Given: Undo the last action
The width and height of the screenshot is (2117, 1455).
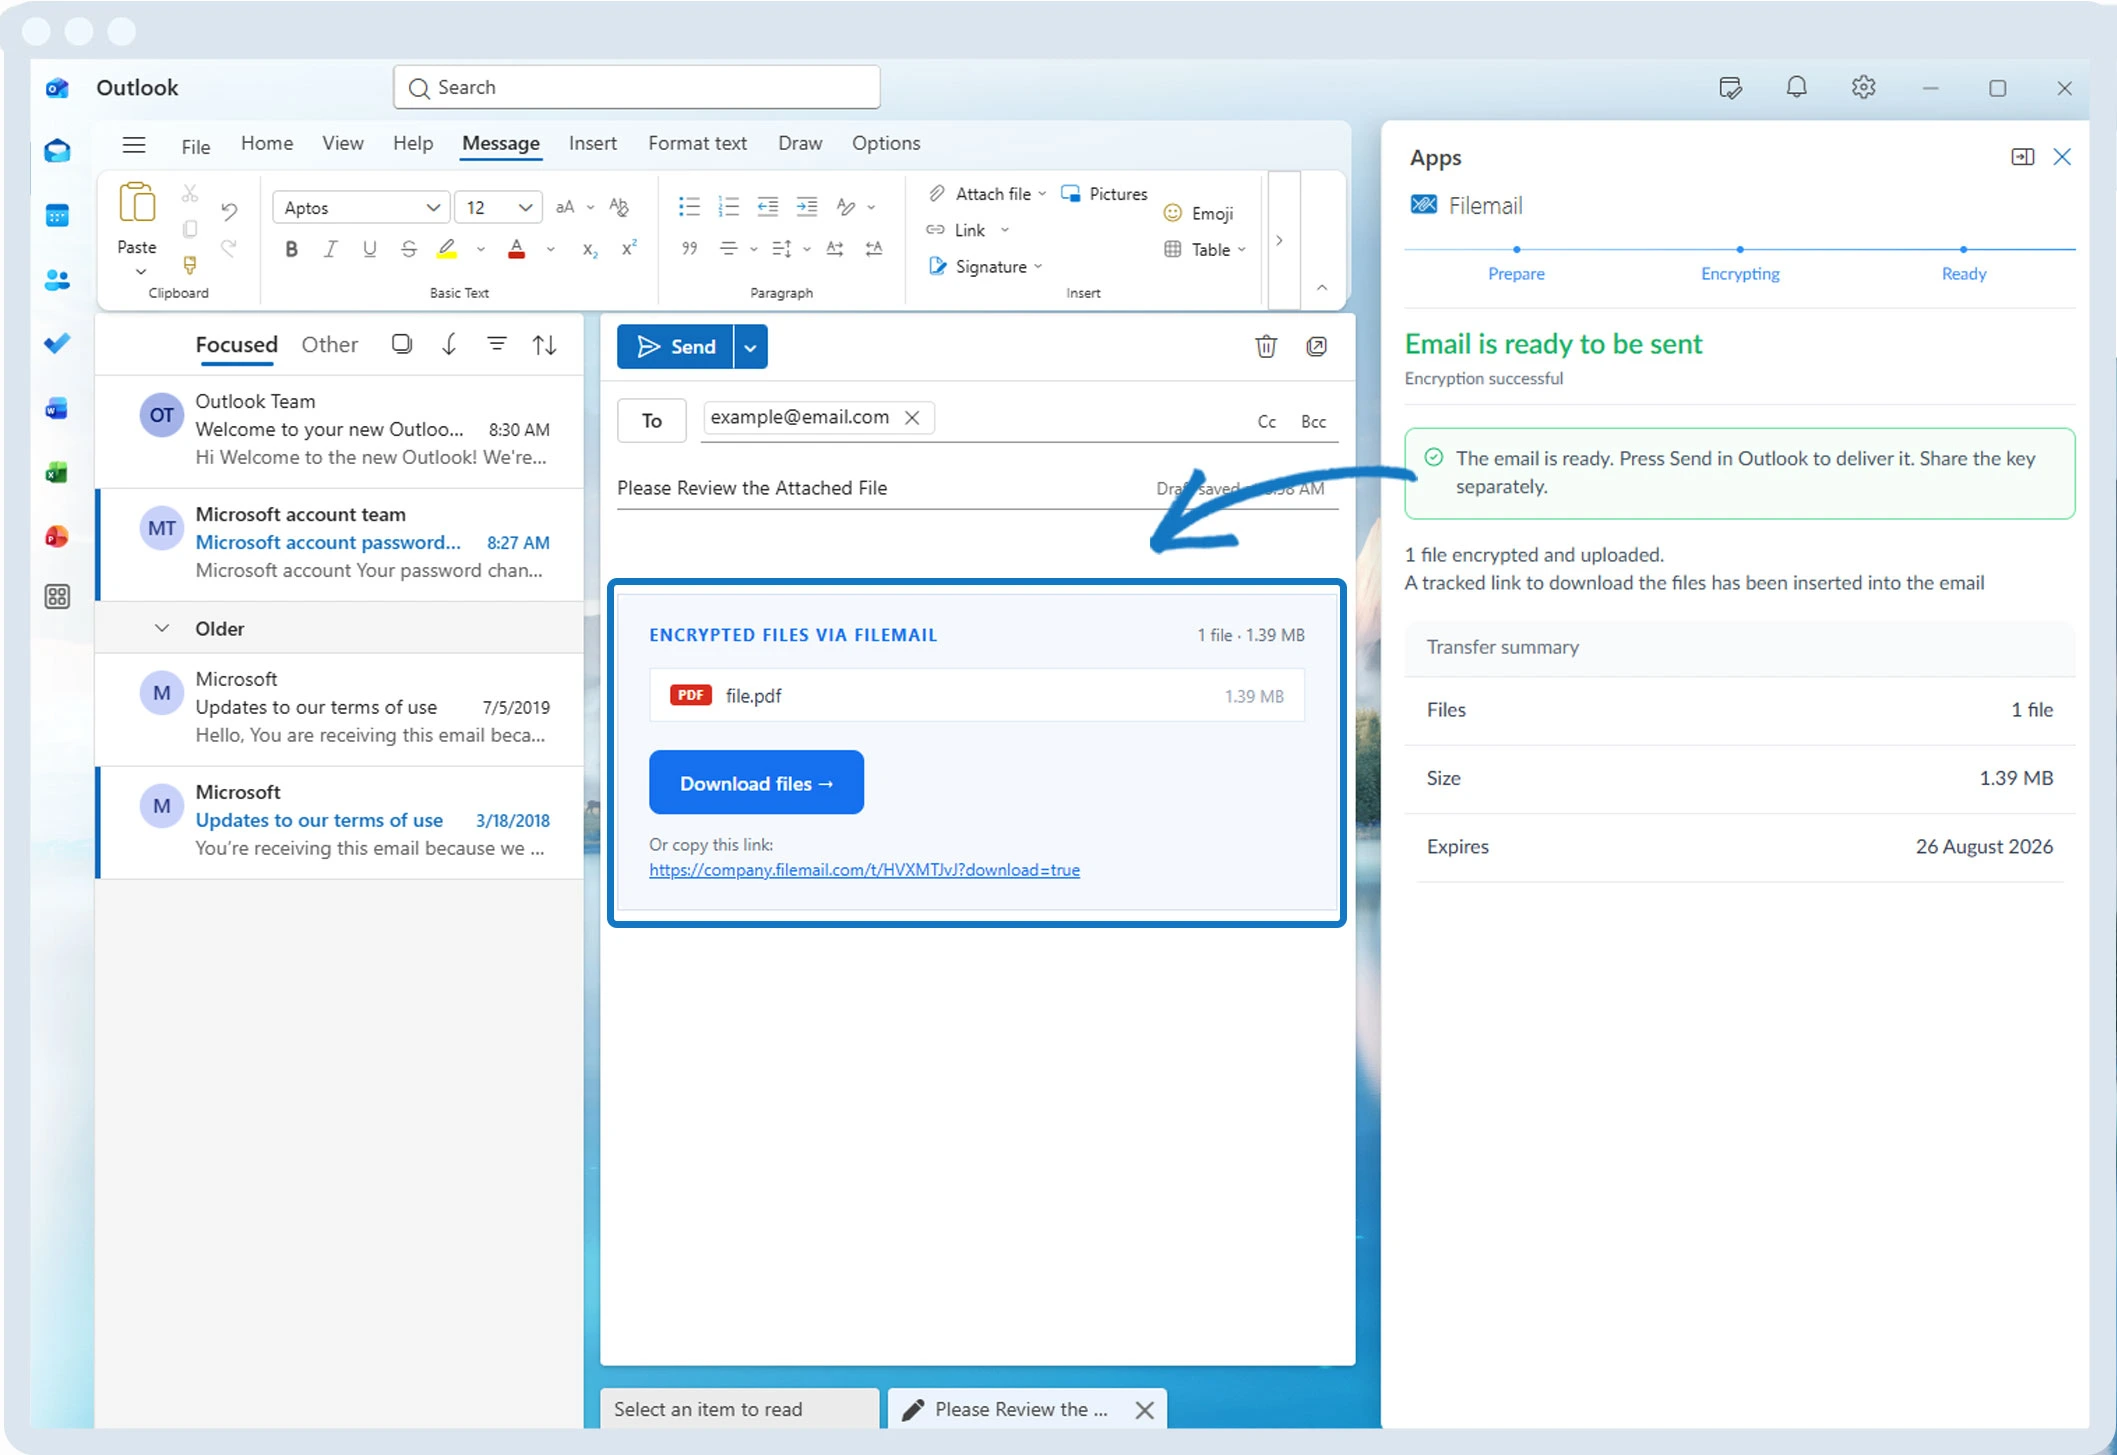Looking at the screenshot, I should 229,210.
